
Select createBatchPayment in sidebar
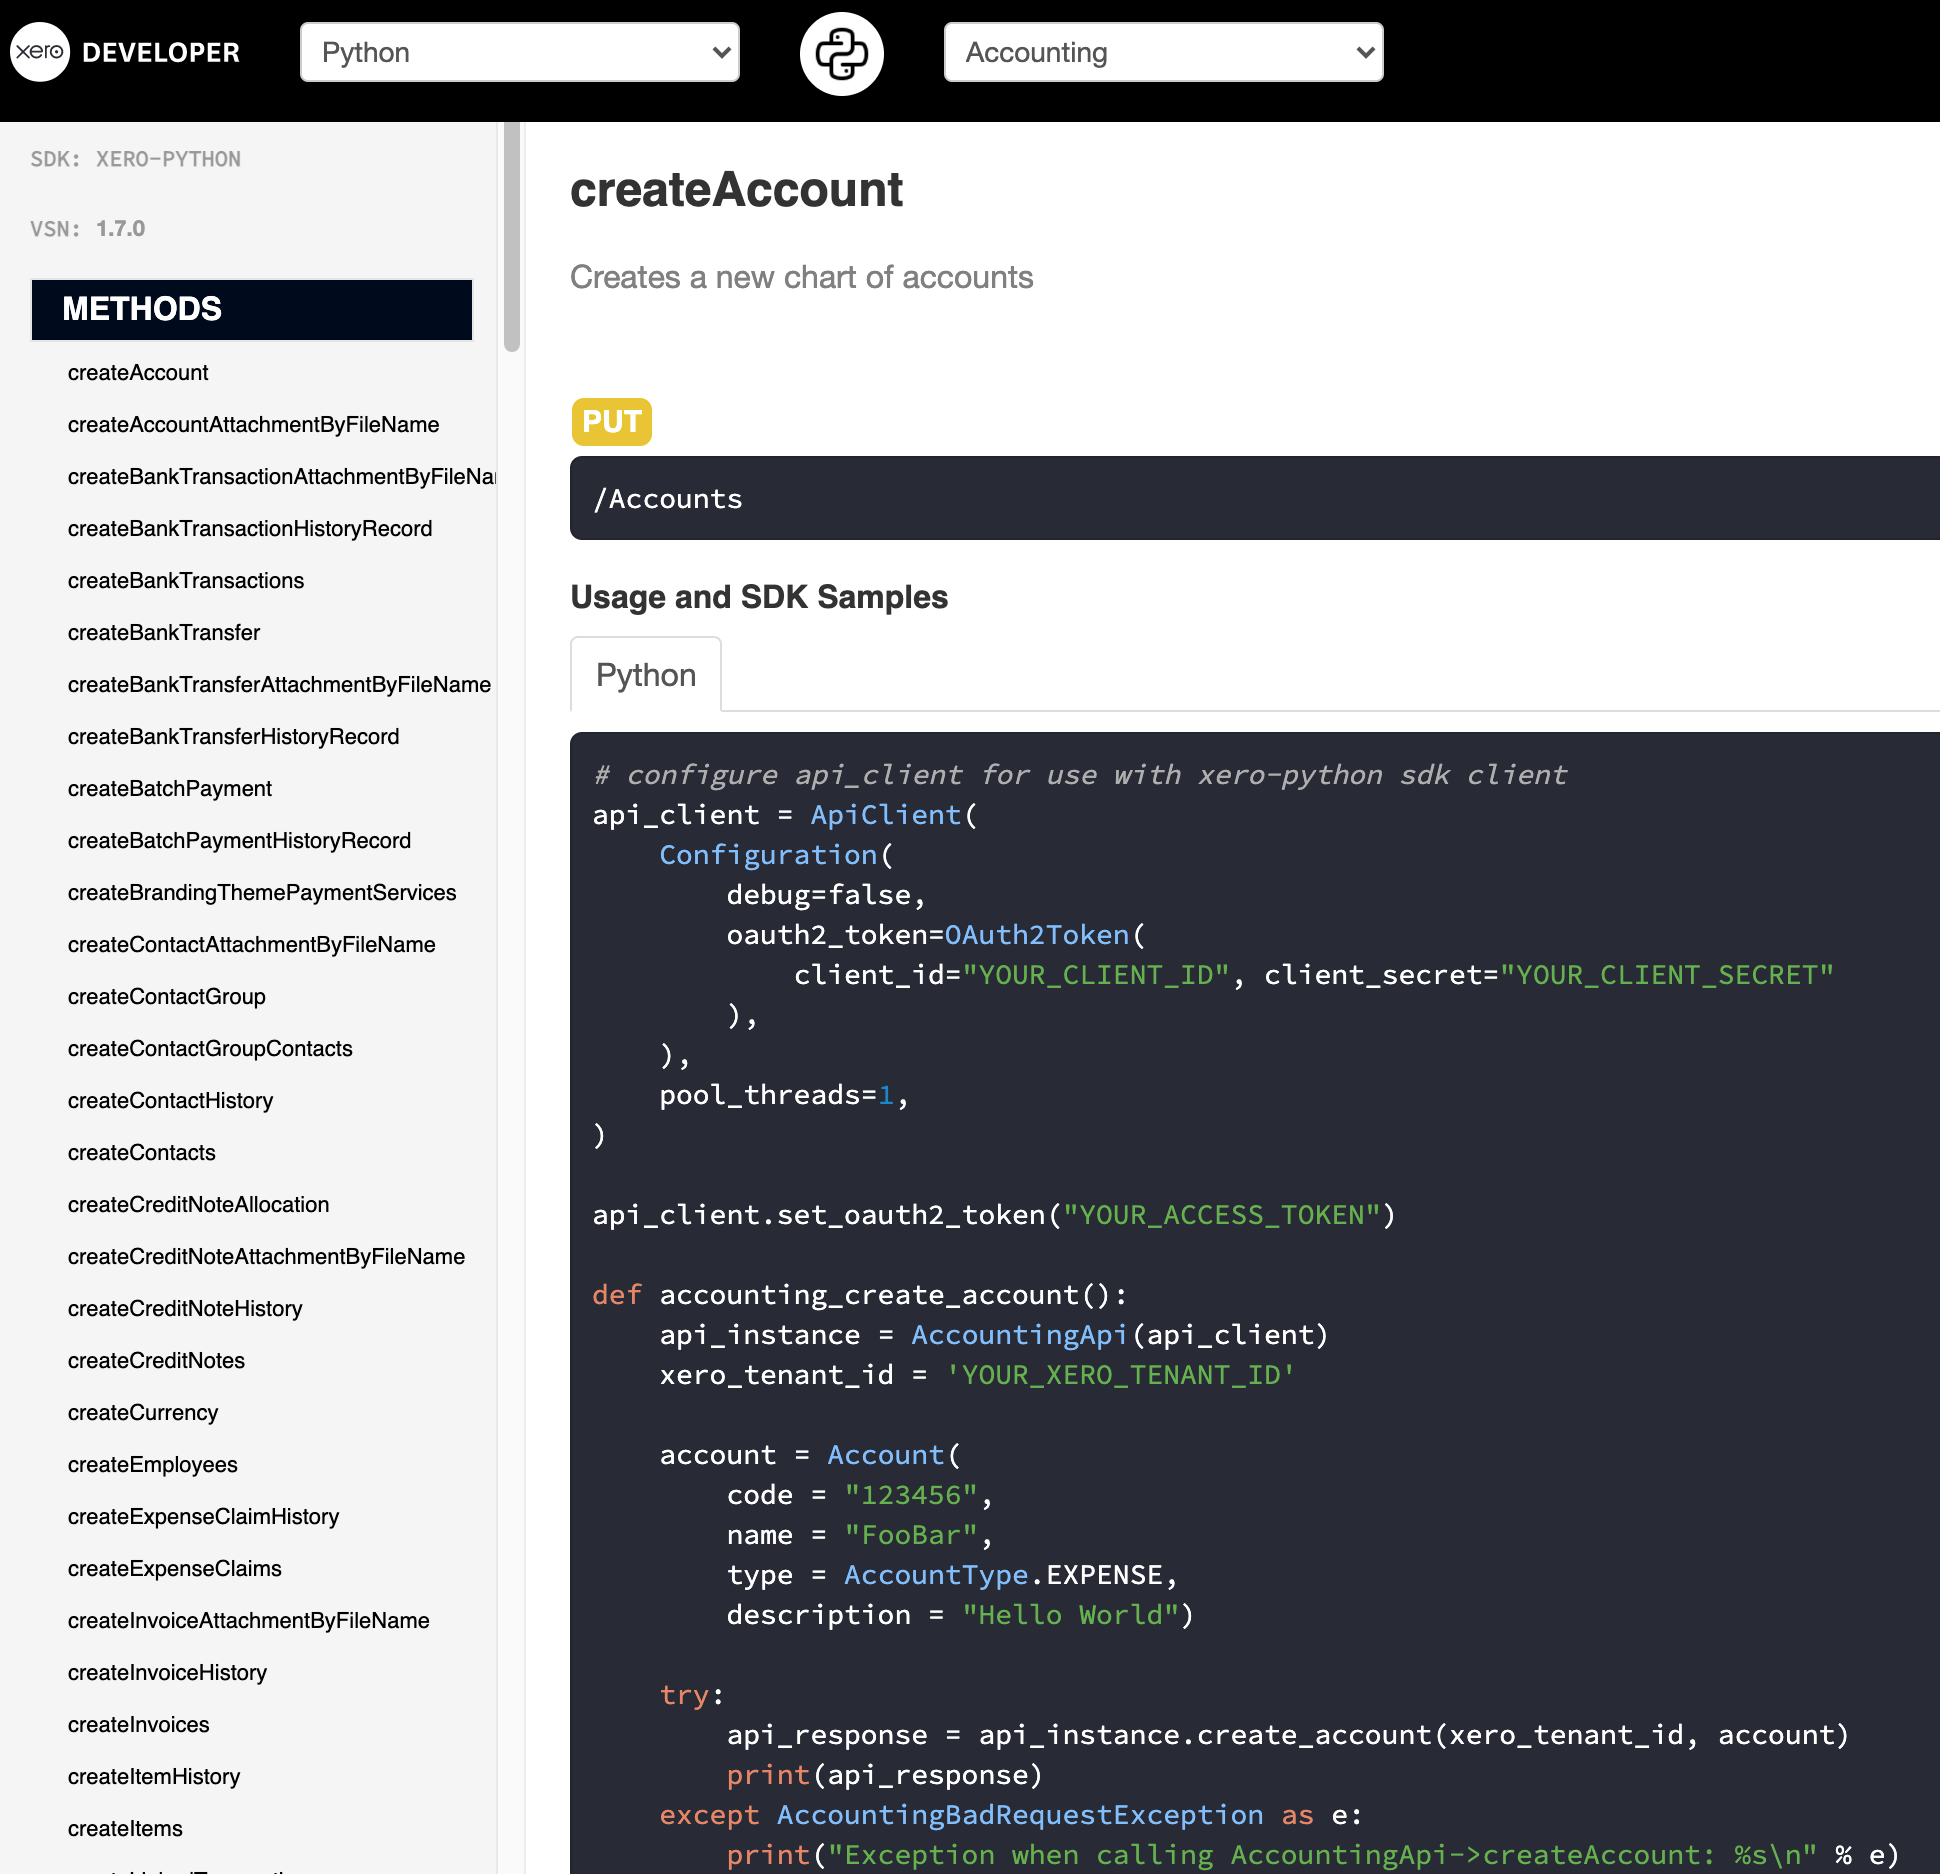tap(170, 789)
